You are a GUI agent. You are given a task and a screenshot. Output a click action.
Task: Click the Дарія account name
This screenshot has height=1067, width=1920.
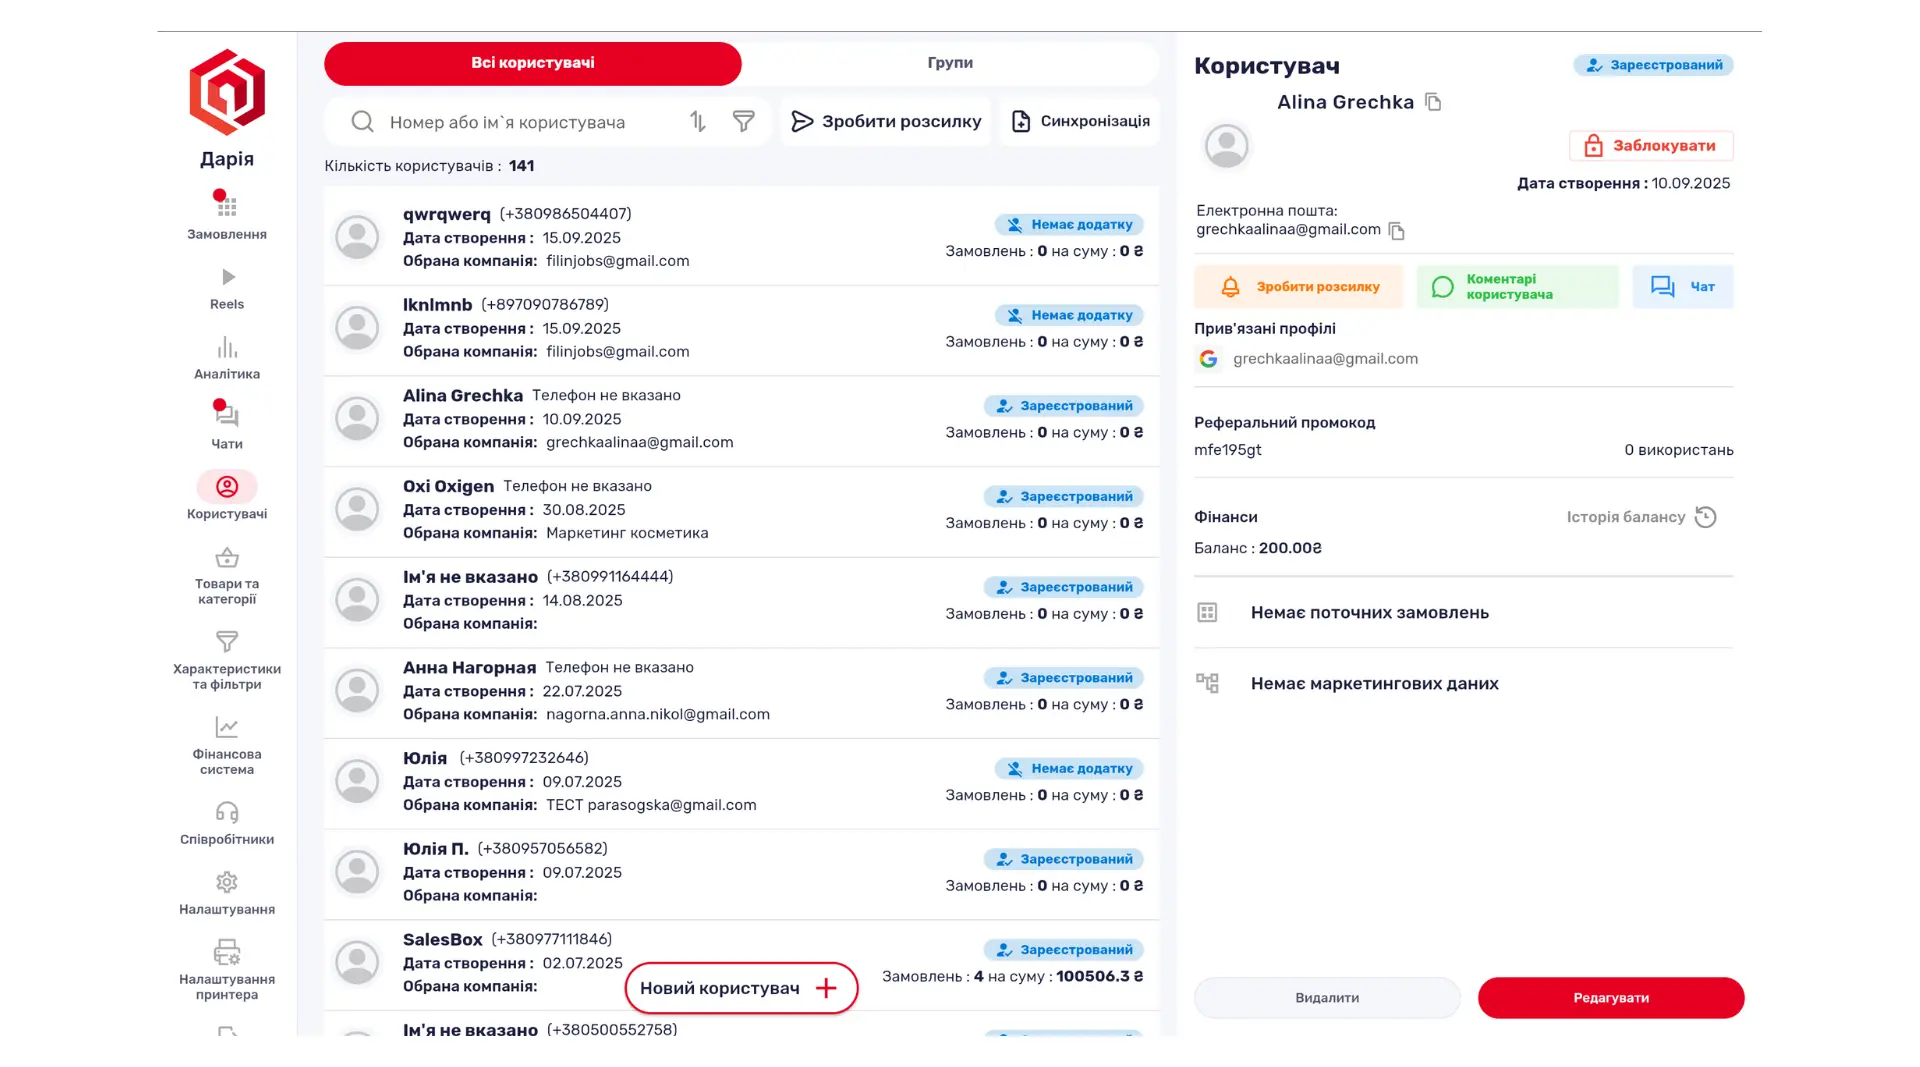[x=227, y=159]
